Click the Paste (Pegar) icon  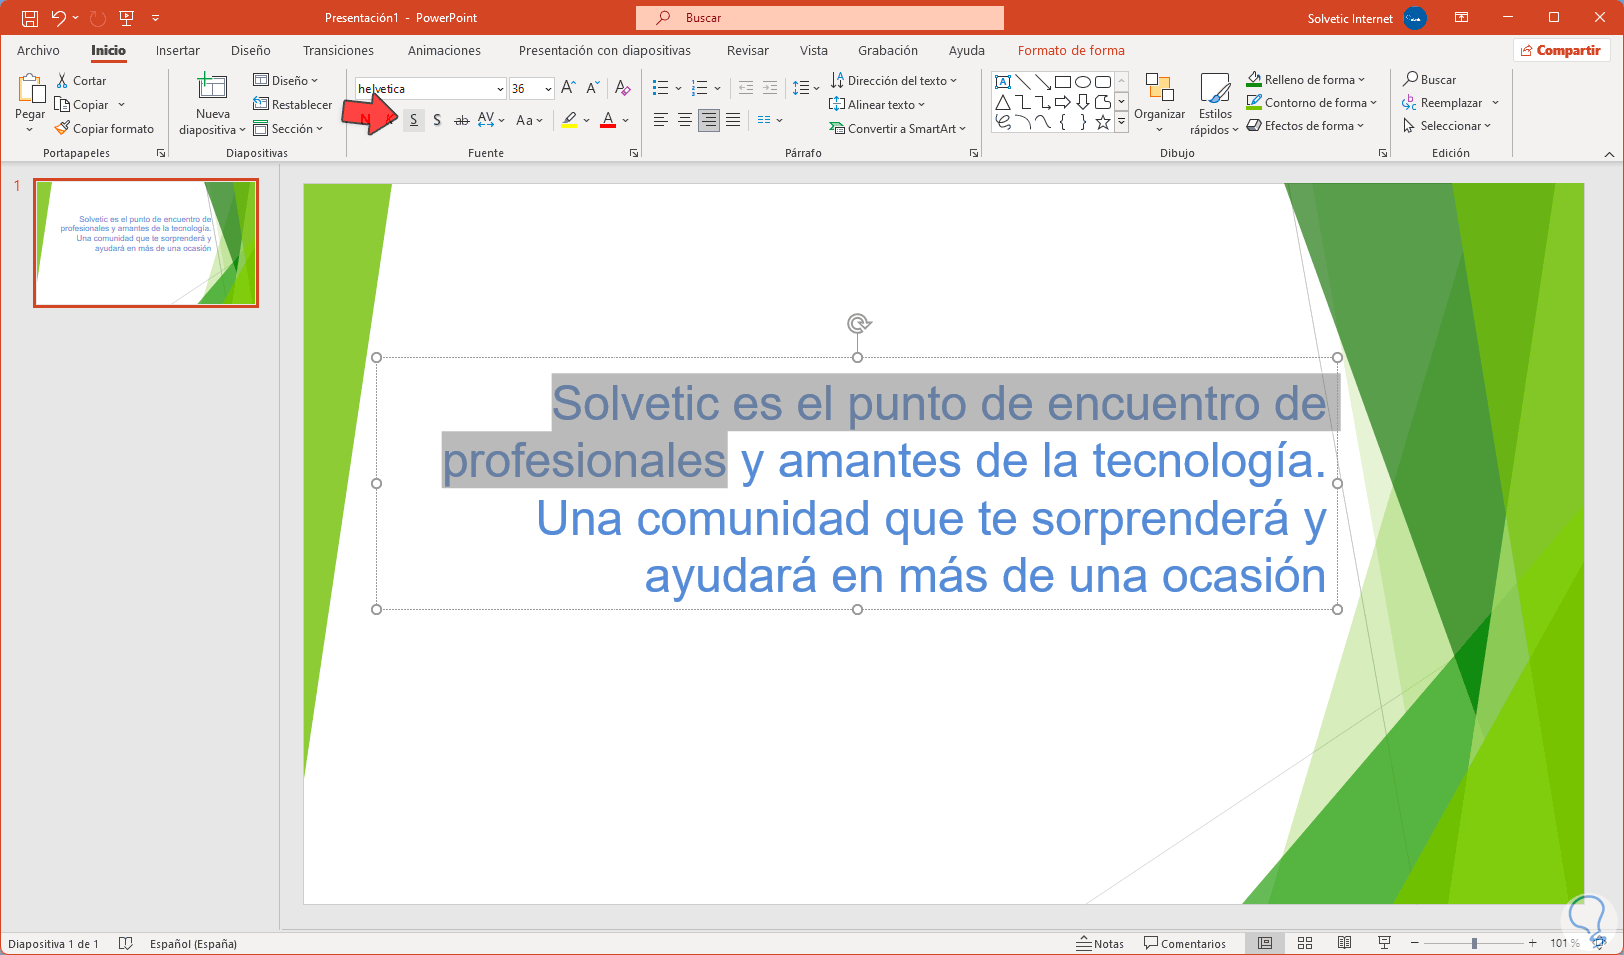[x=30, y=90]
